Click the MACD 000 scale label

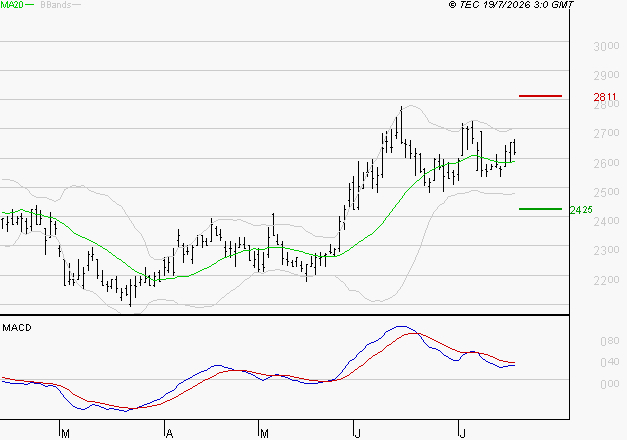pos(610,384)
